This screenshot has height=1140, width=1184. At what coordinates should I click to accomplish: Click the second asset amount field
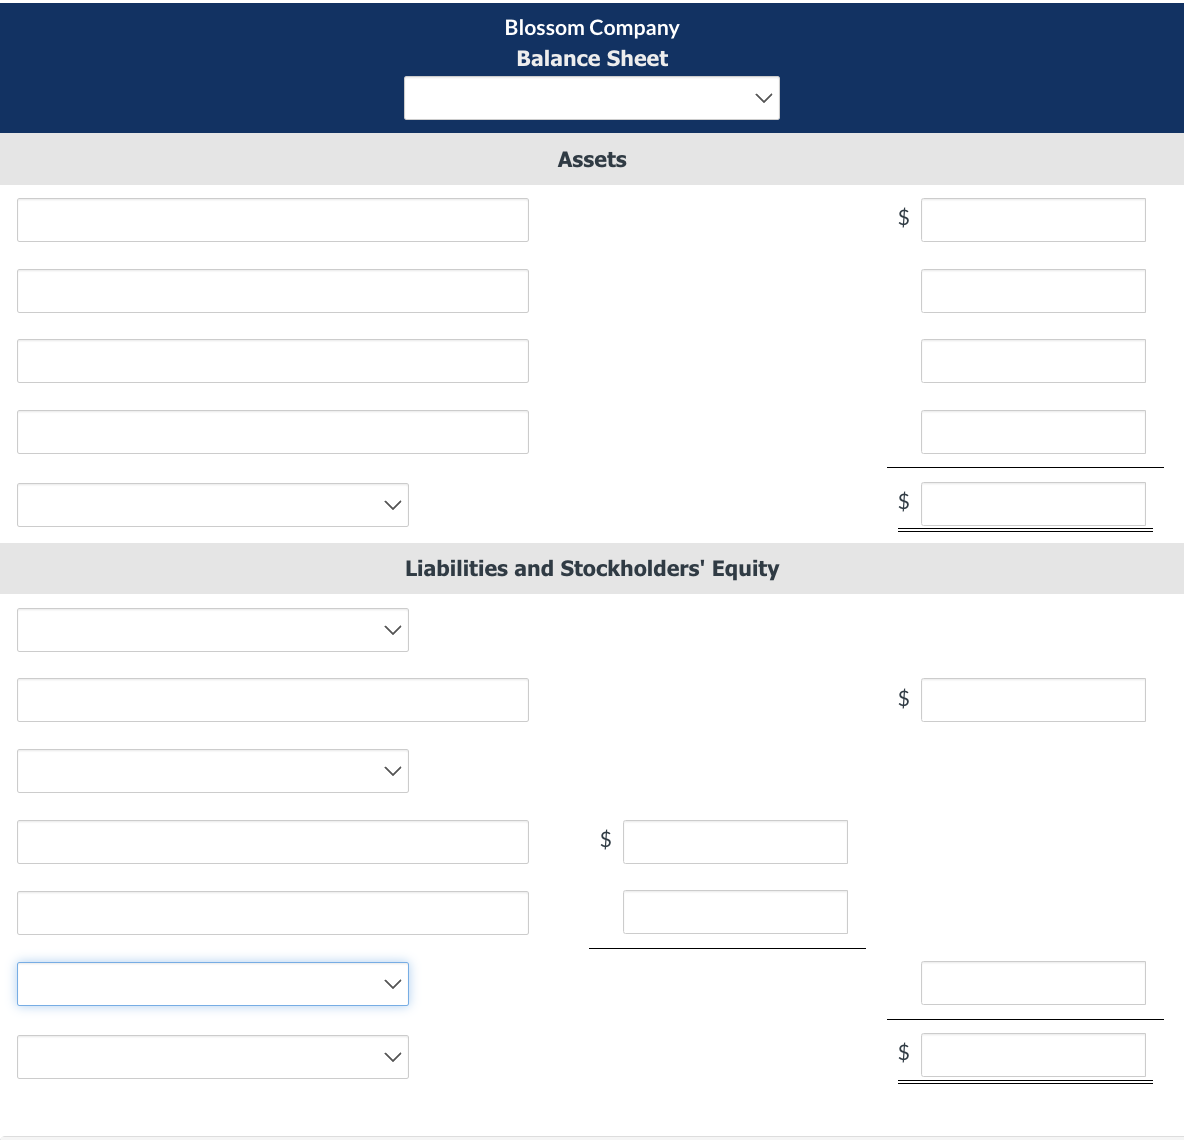1033,291
